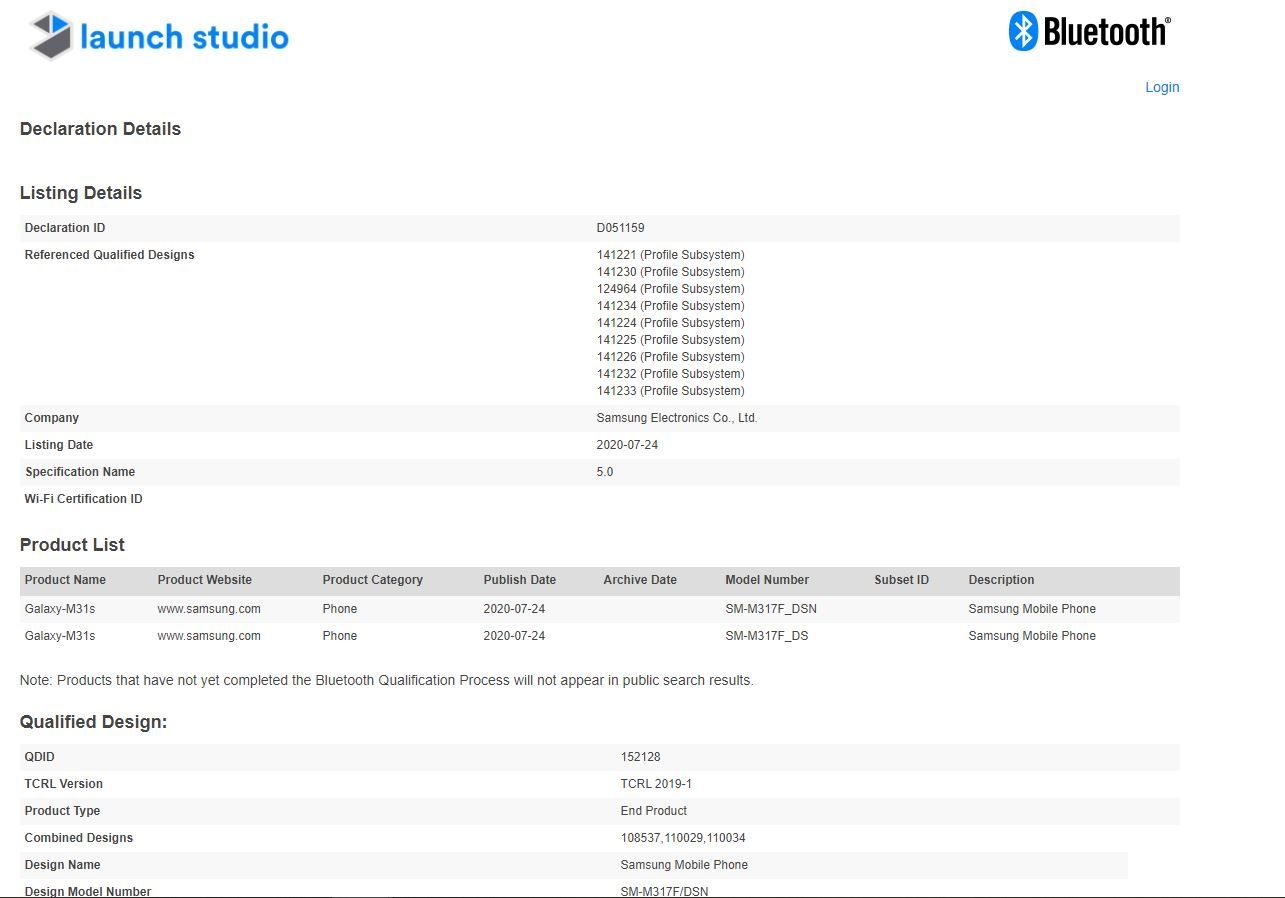The image size is (1285, 898).
Task: Click the Bluetooth Qualification Process note
Action: click(387, 681)
